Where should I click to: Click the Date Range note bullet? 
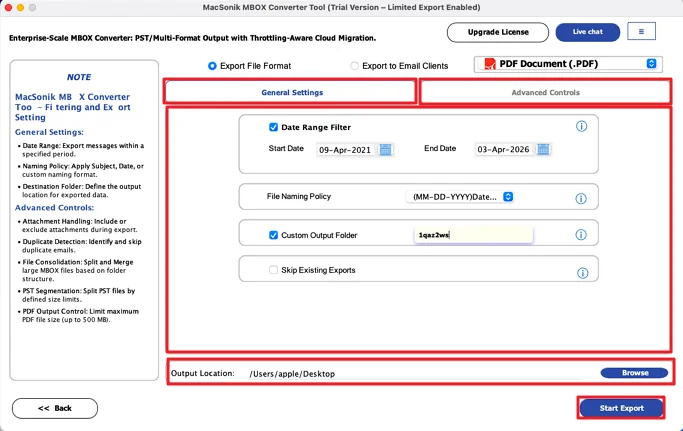click(x=83, y=149)
